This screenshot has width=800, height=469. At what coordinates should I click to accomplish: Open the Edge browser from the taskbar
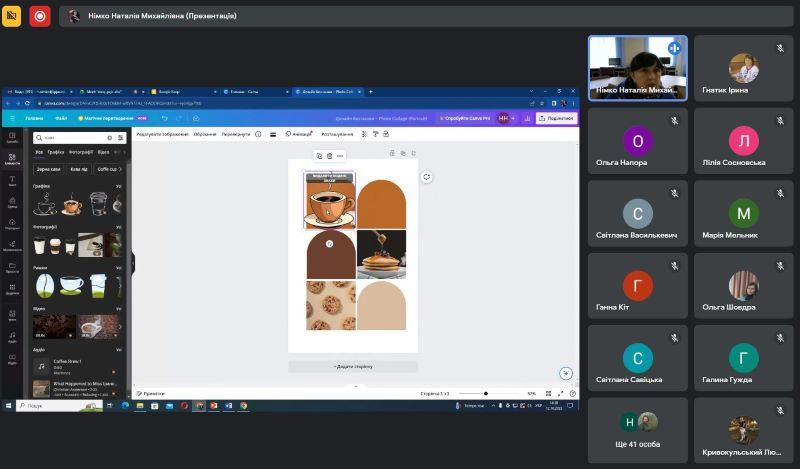coord(125,406)
